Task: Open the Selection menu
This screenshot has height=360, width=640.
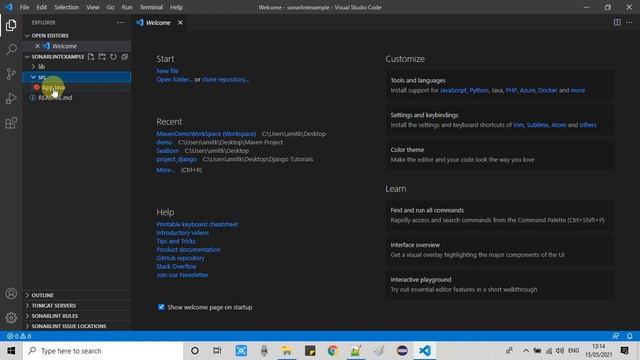Action: point(67,7)
